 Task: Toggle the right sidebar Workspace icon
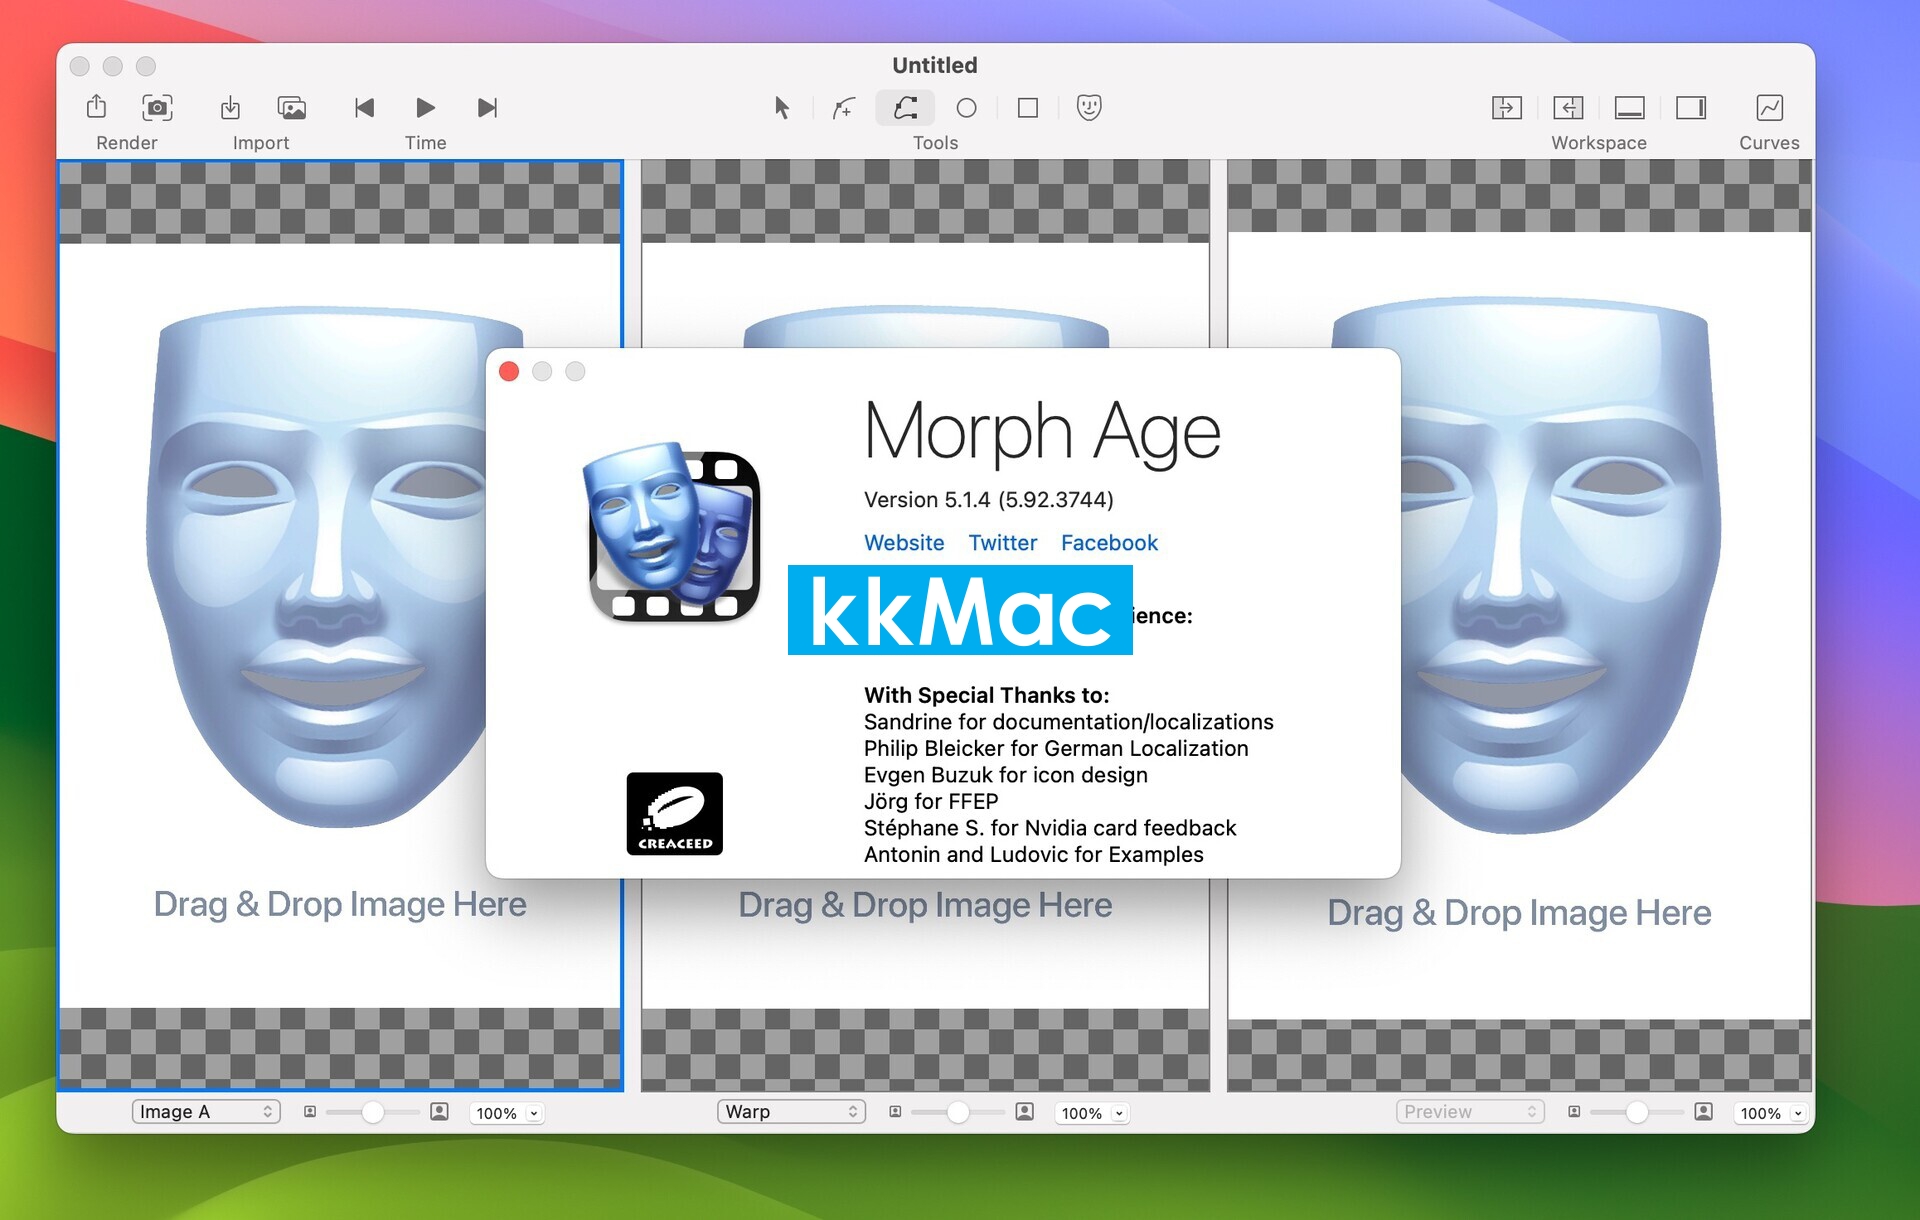coord(1690,107)
